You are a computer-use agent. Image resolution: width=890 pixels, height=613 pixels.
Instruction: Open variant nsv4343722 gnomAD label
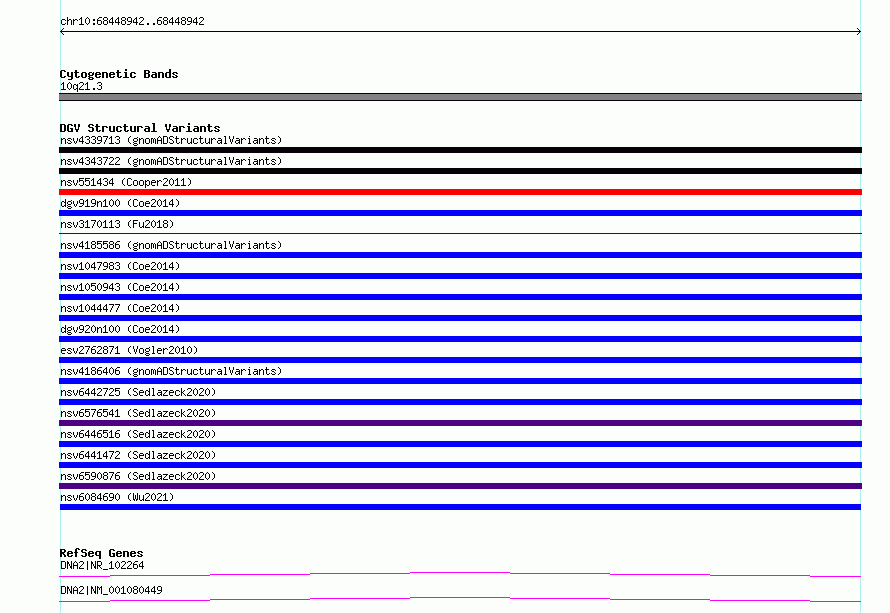tap(171, 161)
